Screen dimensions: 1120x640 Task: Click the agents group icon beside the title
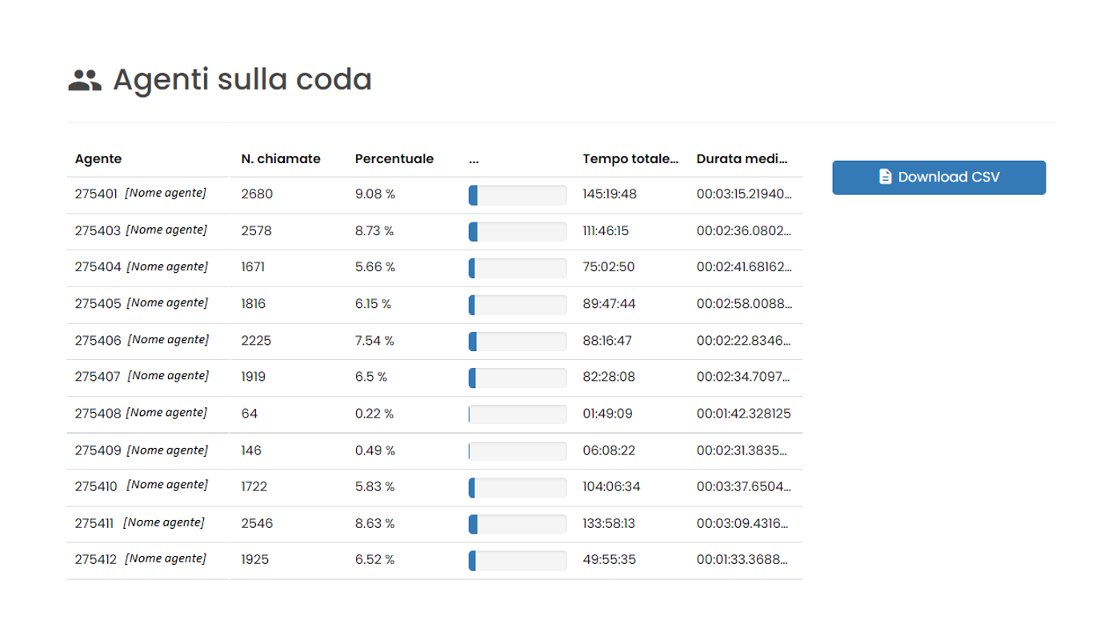85,79
